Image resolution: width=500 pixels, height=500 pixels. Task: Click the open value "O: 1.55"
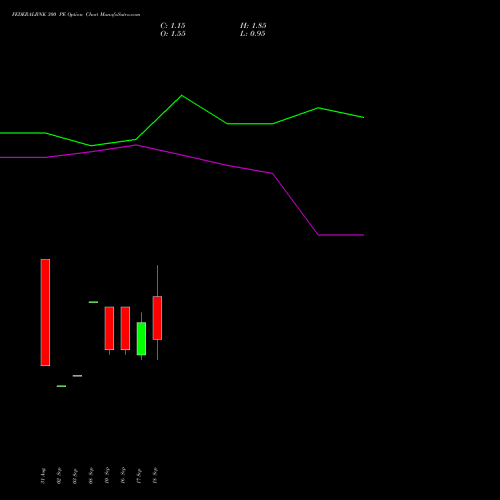173,34
